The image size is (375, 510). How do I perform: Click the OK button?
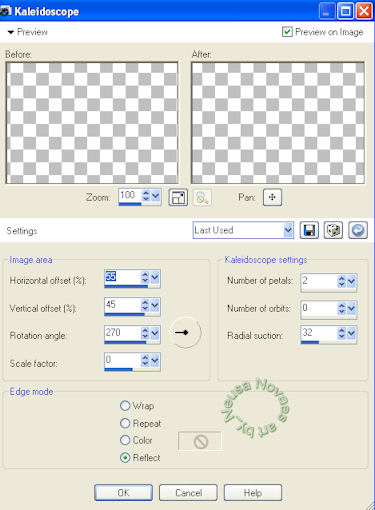pos(123,493)
